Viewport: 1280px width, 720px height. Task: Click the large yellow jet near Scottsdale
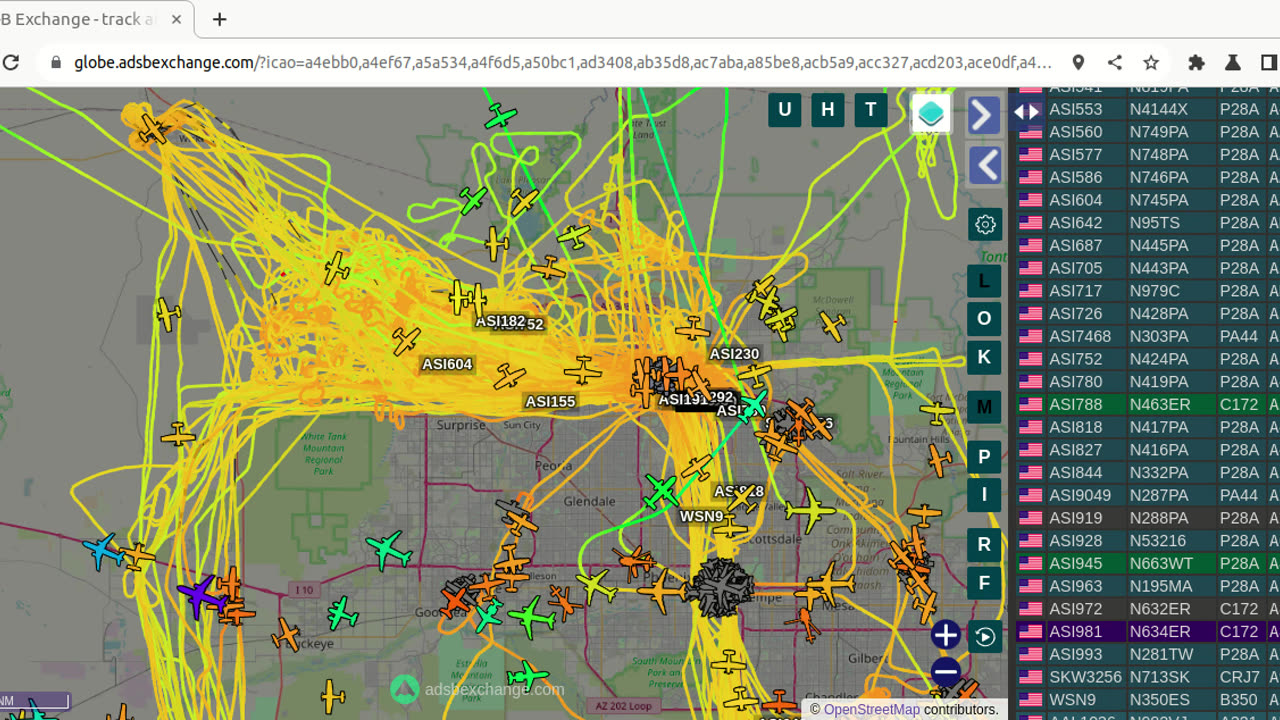tap(810, 511)
